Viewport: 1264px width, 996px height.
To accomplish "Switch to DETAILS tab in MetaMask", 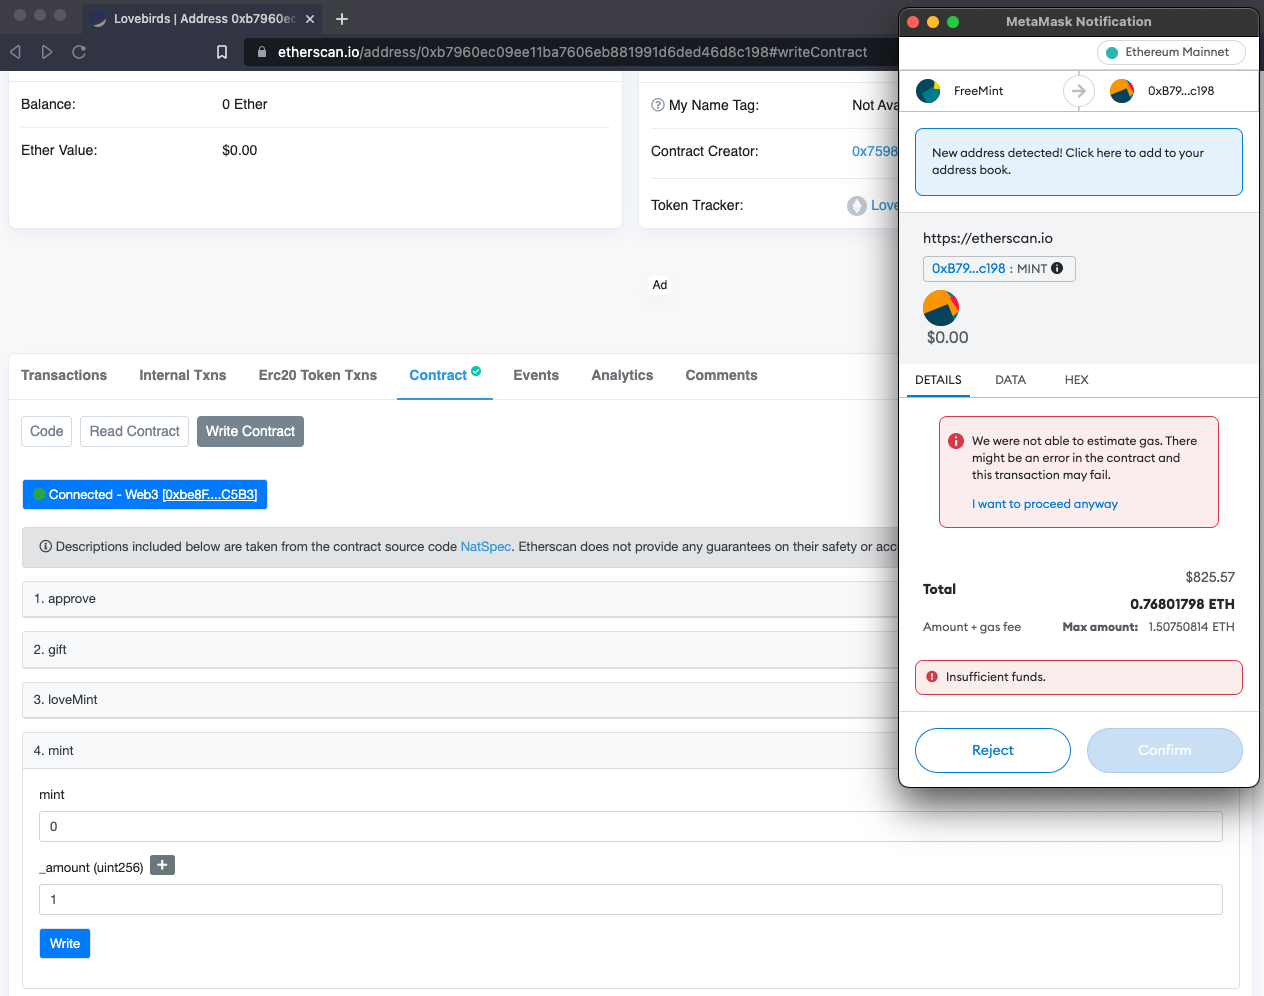I will tap(938, 380).
